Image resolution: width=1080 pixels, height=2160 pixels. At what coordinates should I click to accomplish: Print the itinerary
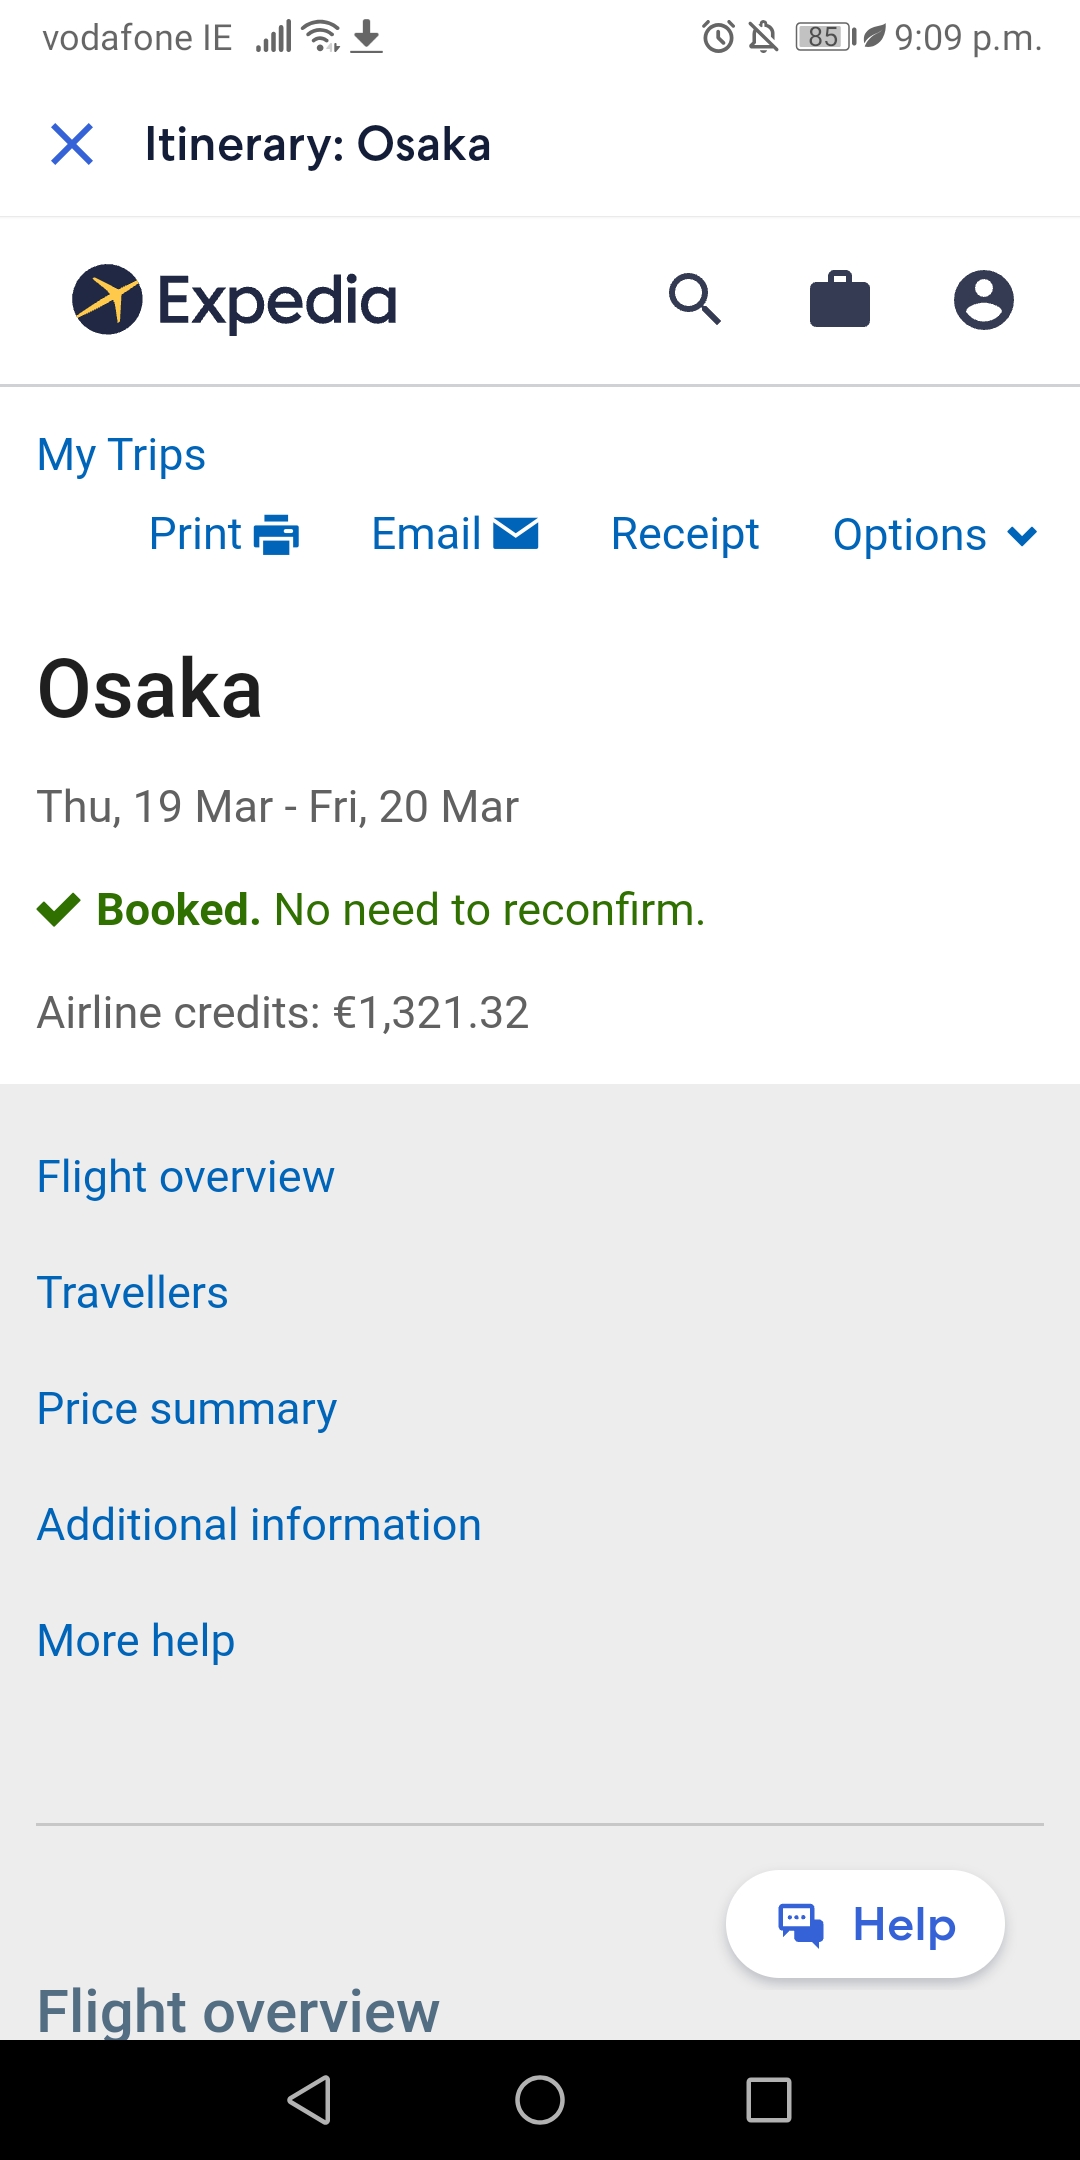(x=224, y=534)
